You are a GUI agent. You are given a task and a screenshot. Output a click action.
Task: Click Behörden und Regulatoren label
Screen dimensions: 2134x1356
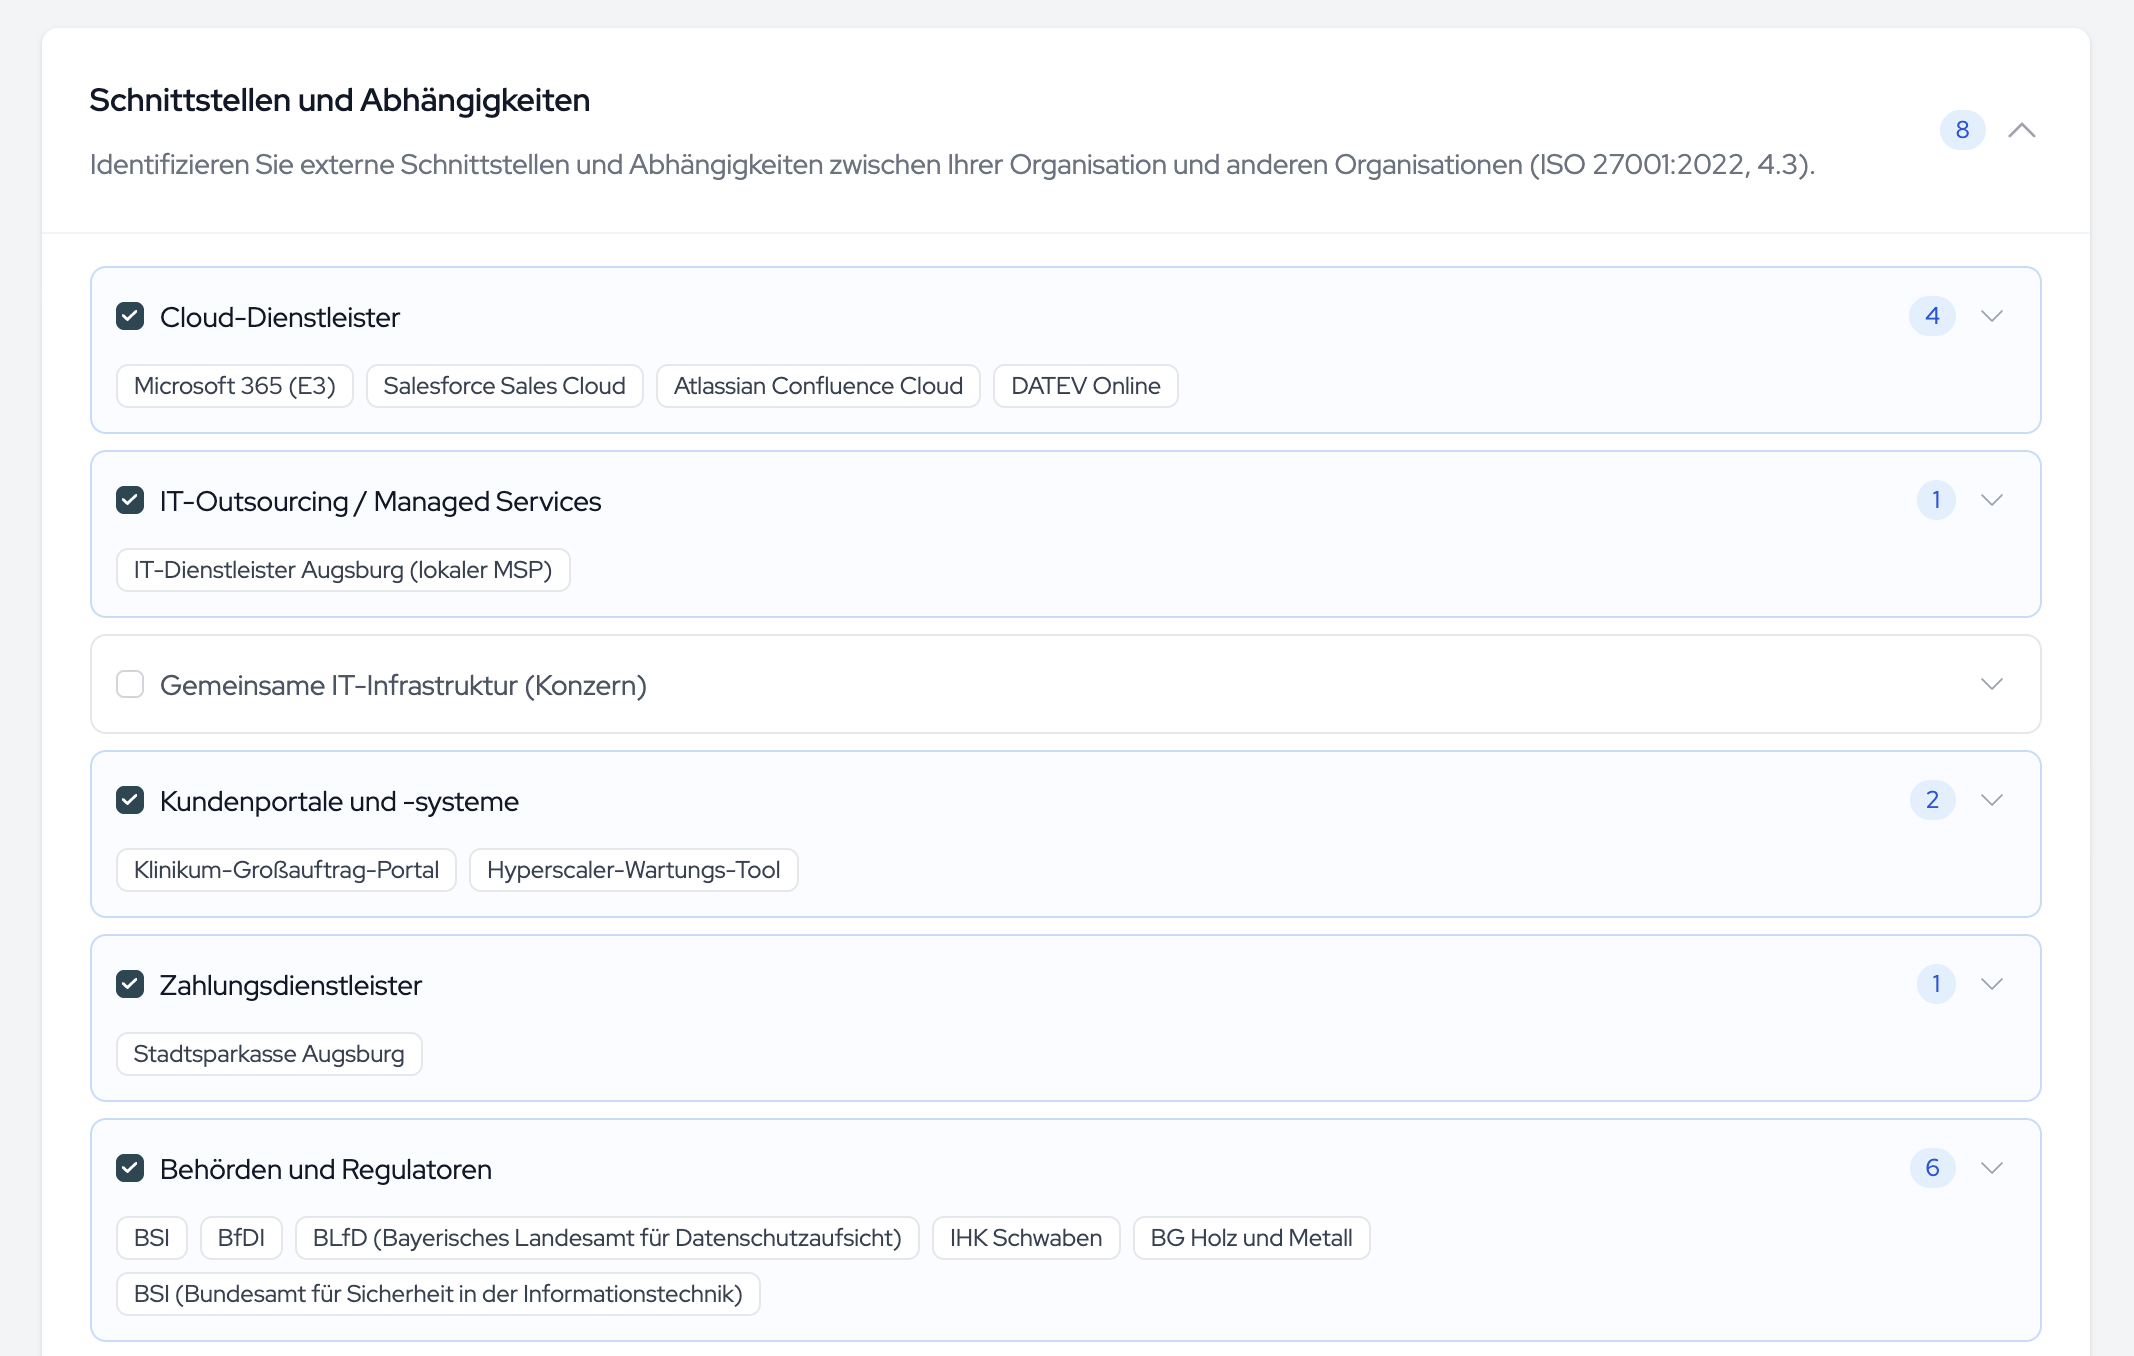click(326, 1169)
